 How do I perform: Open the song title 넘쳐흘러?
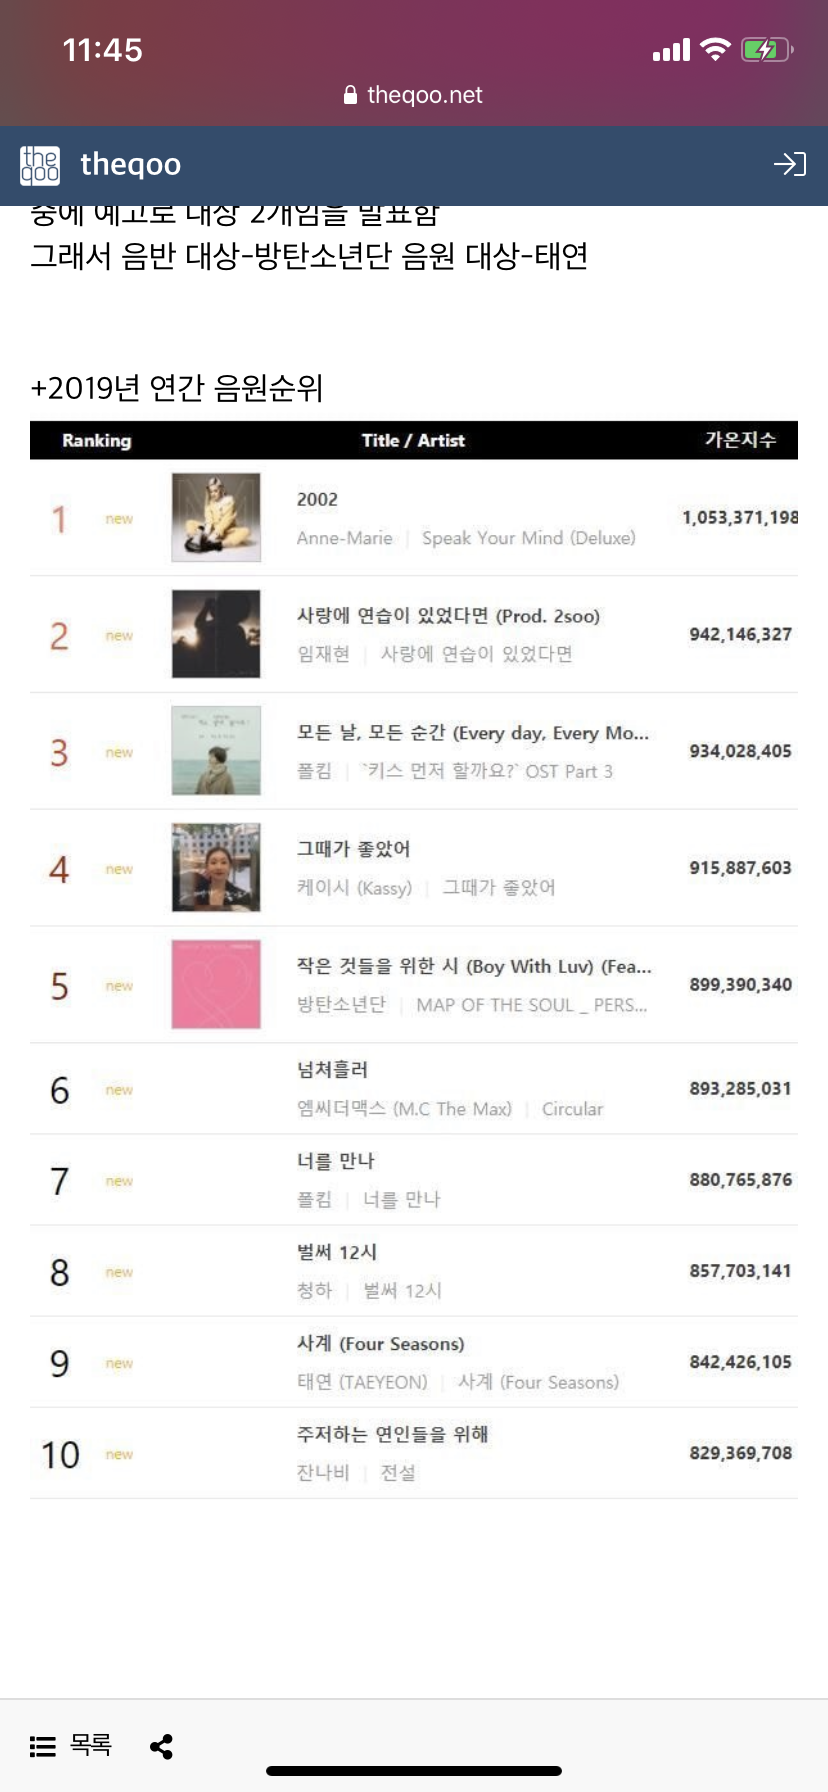point(333,1070)
